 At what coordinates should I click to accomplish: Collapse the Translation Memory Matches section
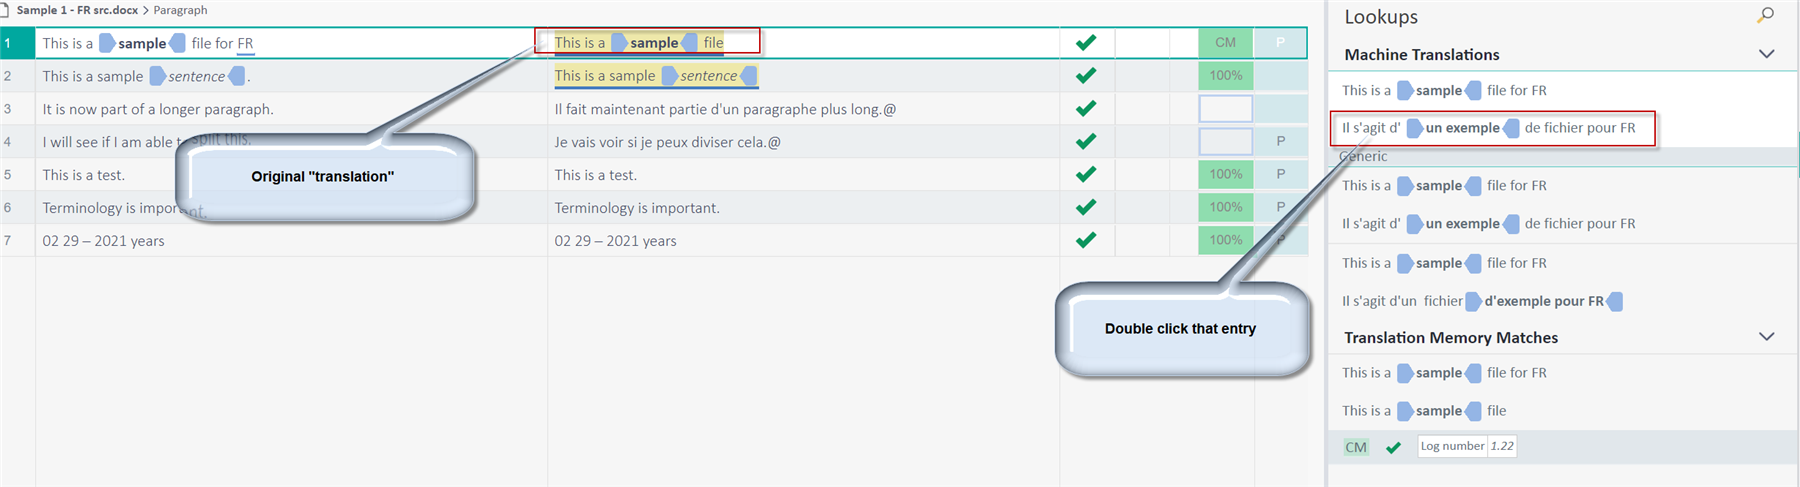1766,337
